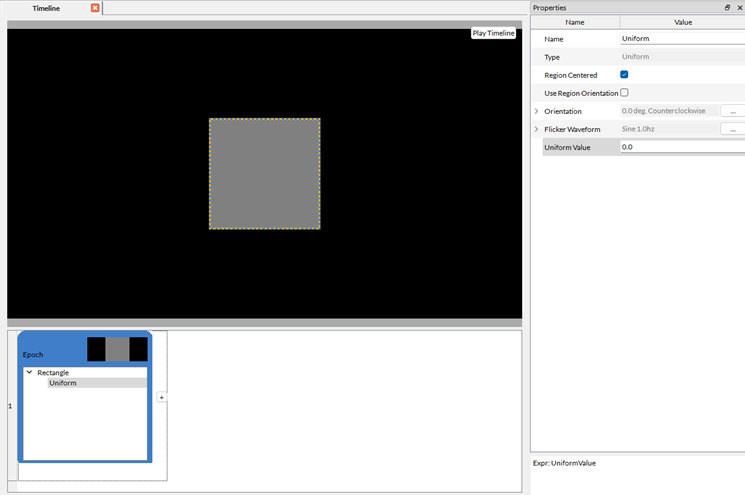This screenshot has width=745, height=495.
Task: Edit the Name field containing Uniform
Action: tap(682, 39)
